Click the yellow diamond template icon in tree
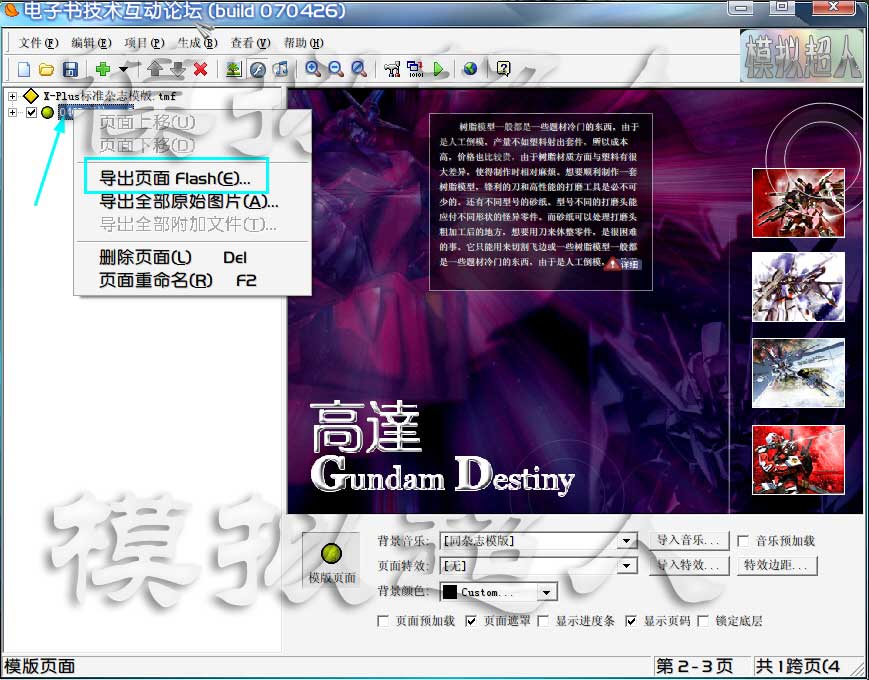Image resolution: width=869 pixels, height=680 pixels. pyautogui.click(x=31, y=96)
